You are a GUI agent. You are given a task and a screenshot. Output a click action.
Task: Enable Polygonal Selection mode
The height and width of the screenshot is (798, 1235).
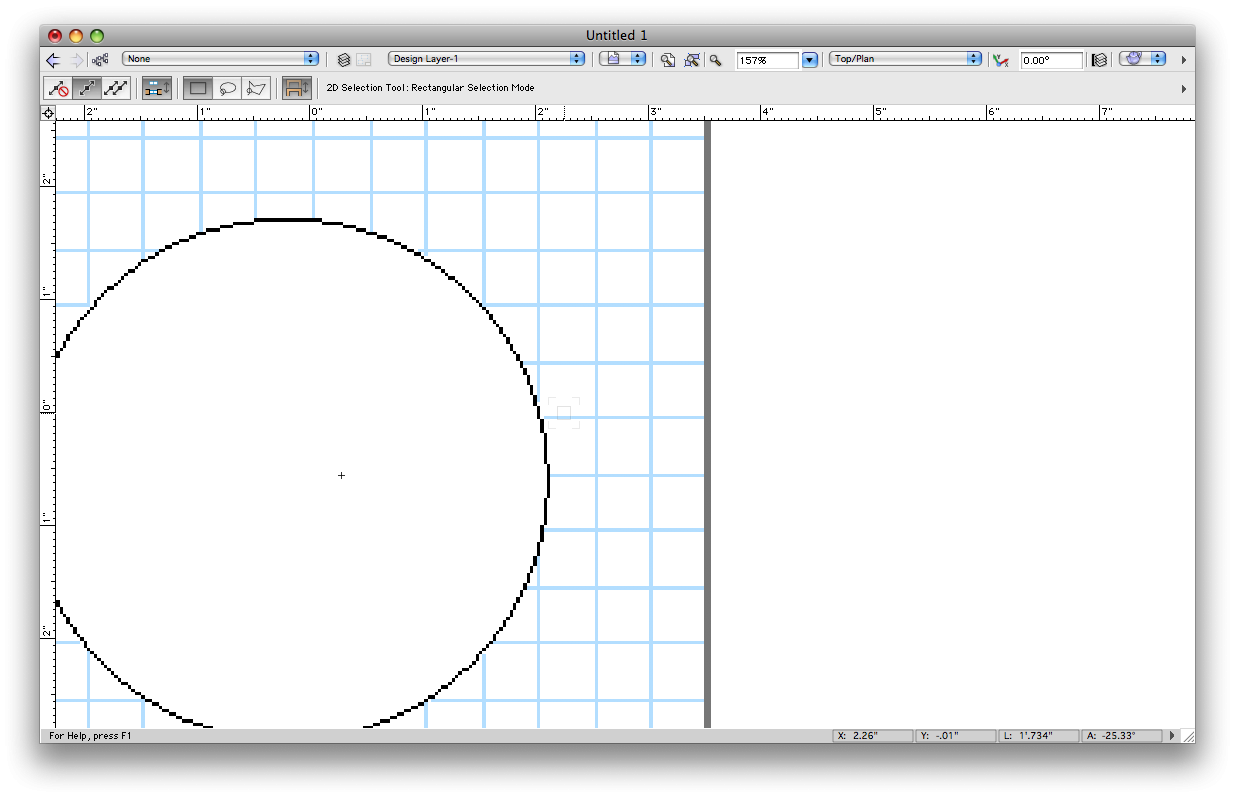(x=256, y=88)
